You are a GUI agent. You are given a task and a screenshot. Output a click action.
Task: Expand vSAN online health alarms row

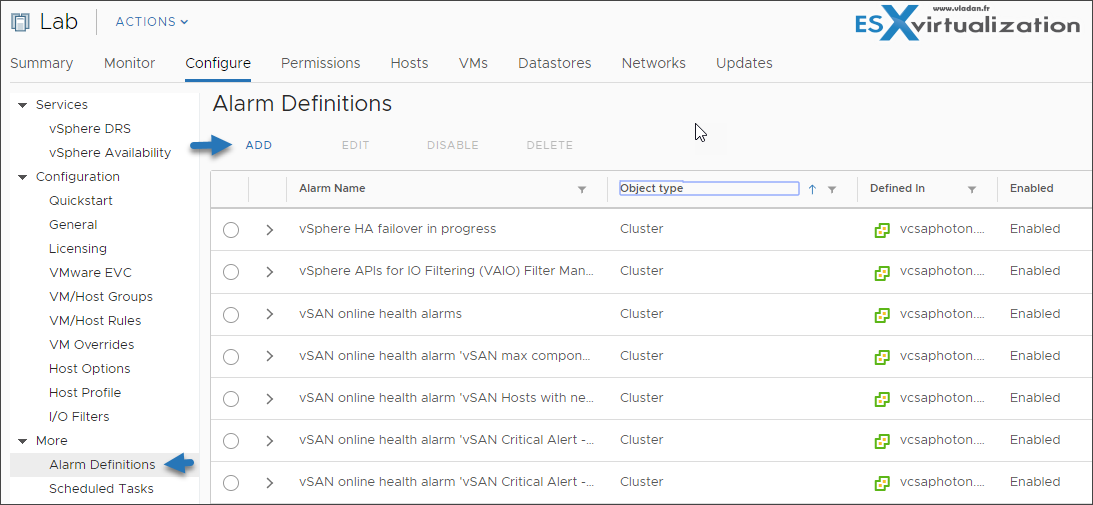(270, 315)
